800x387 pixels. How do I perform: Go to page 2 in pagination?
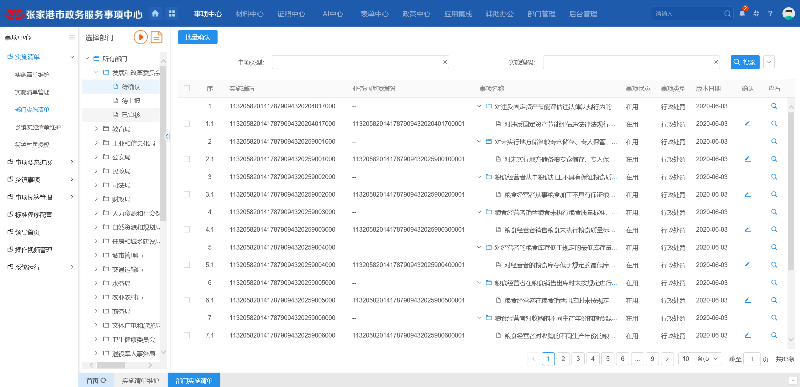(x=563, y=358)
